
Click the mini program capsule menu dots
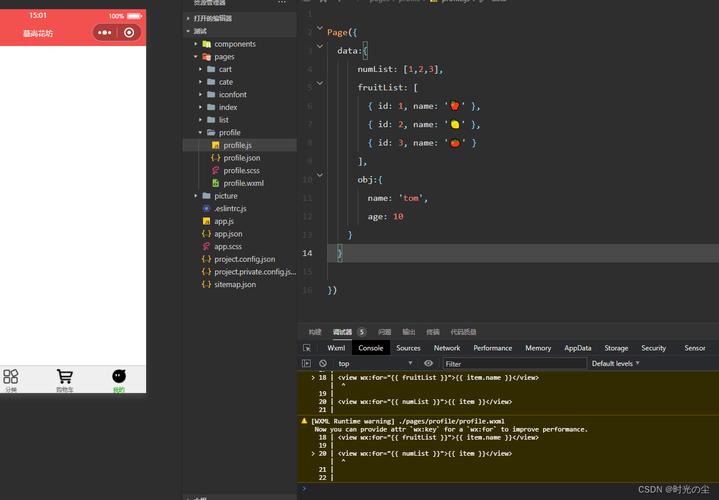pos(105,32)
